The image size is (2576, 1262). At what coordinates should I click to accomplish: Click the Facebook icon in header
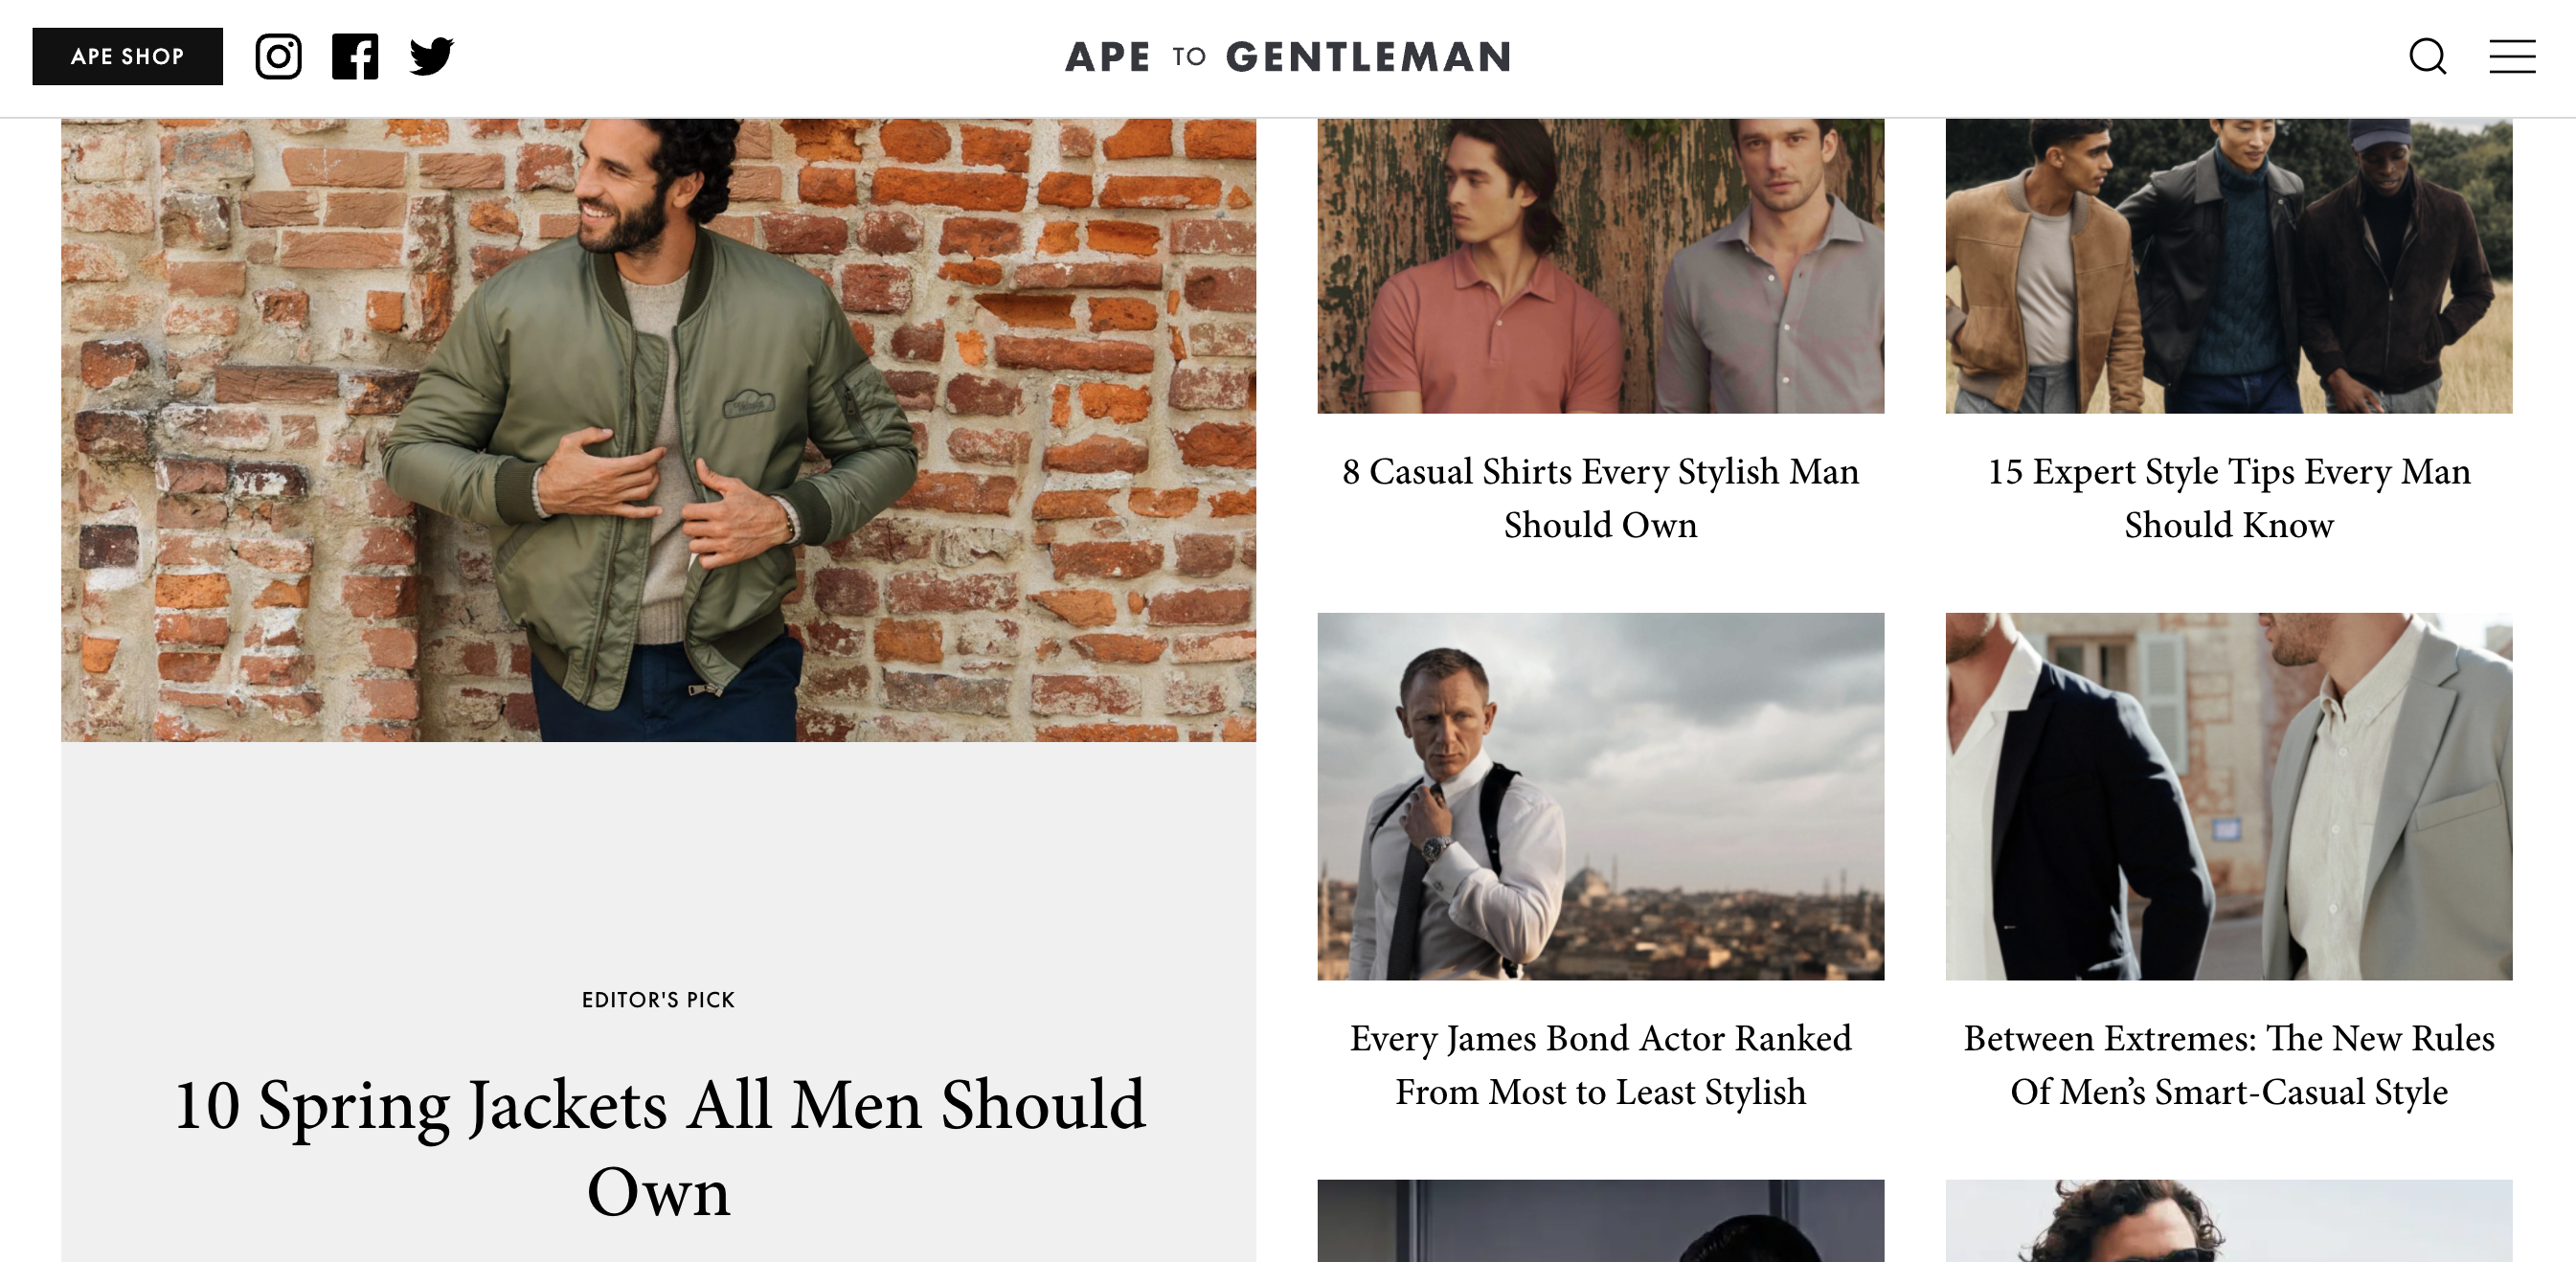pyautogui.click(x=355, y=56)
